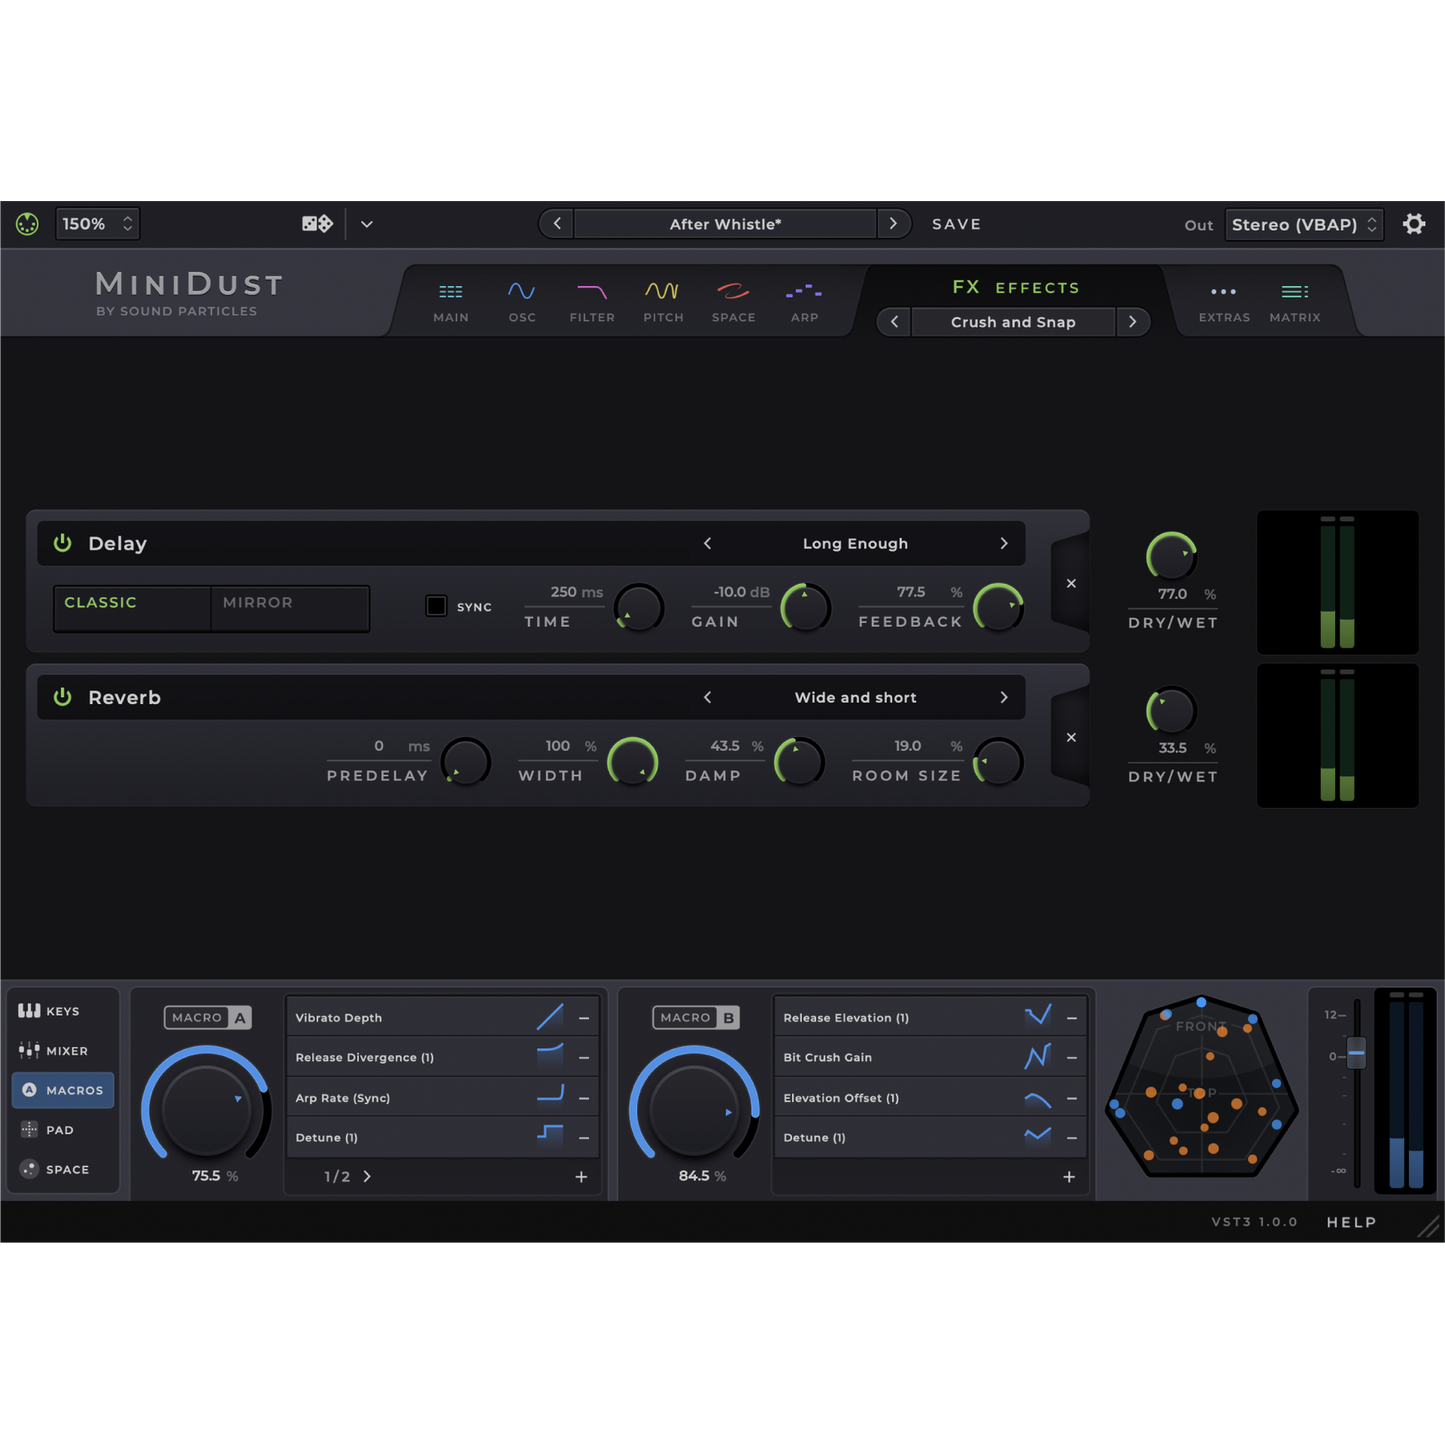Click the dice randomize icon
This screenshot has width=1445, height=1445.
pyautogui.click(x=316, y=224)
